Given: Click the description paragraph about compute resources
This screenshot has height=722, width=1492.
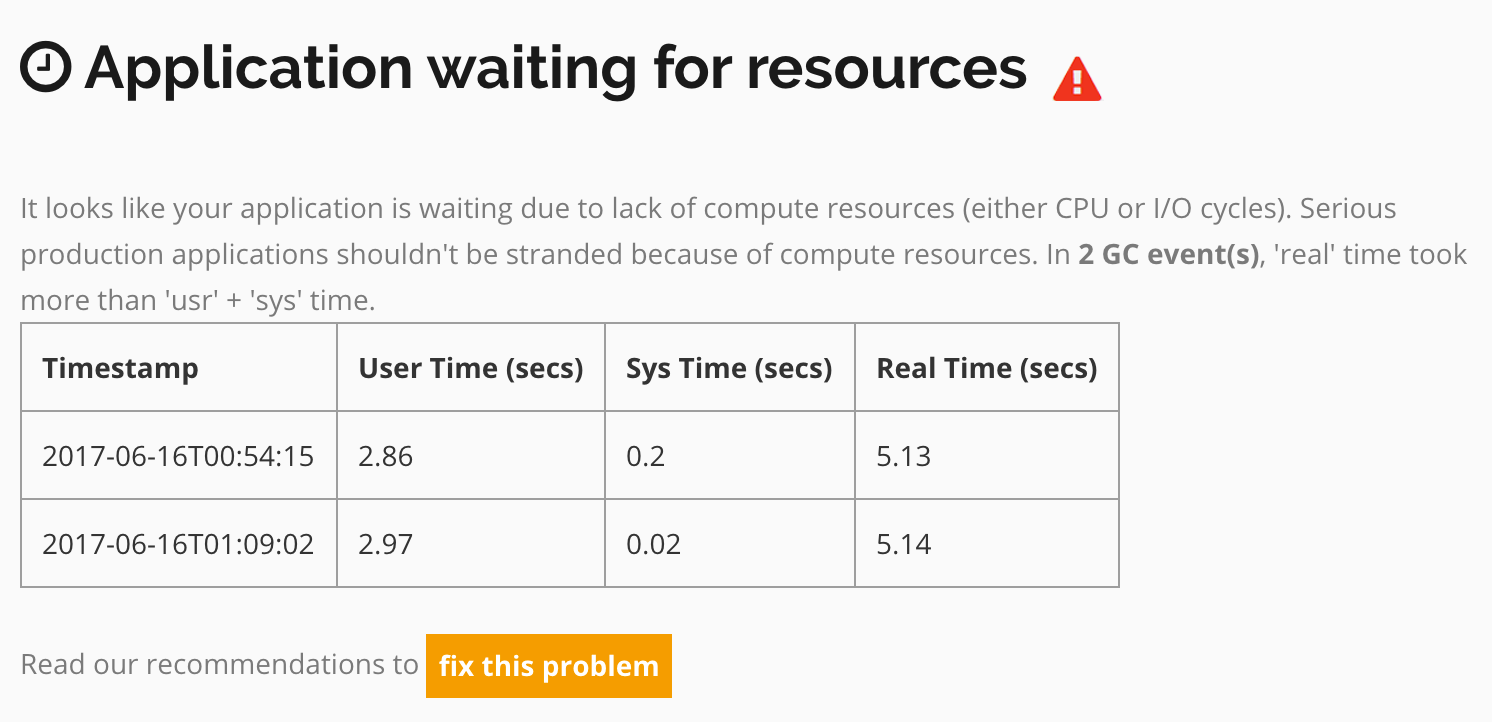Looking at the screenshot, I should [x=744, y=255].
